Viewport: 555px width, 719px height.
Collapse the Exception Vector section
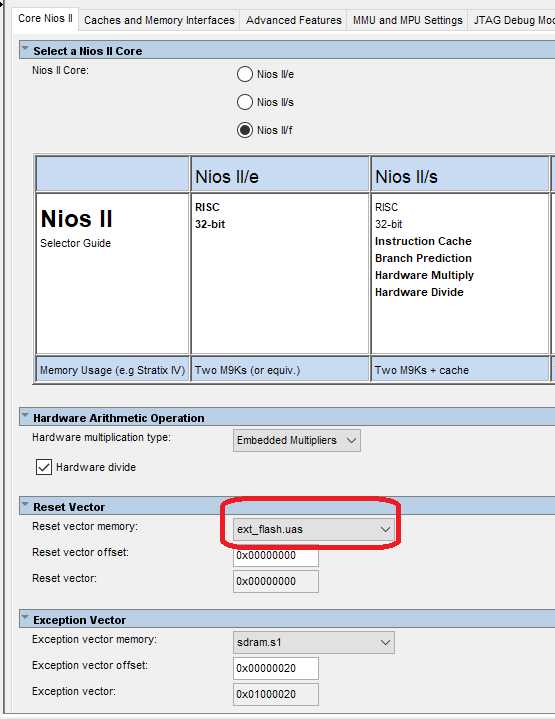click(25, 617)
